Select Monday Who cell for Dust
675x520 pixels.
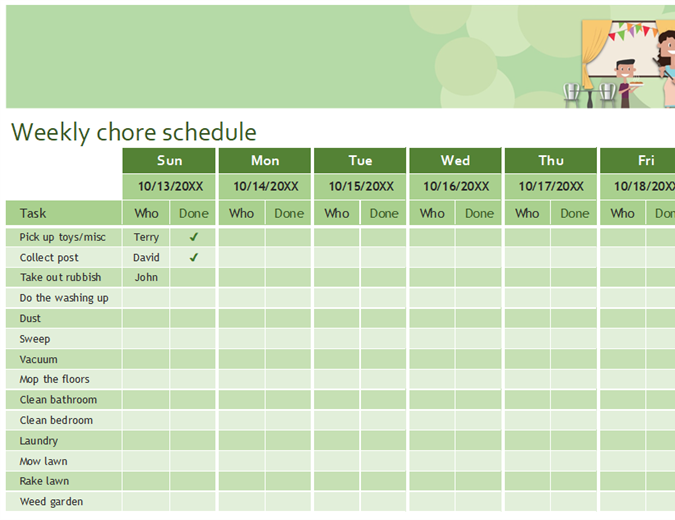242,318
